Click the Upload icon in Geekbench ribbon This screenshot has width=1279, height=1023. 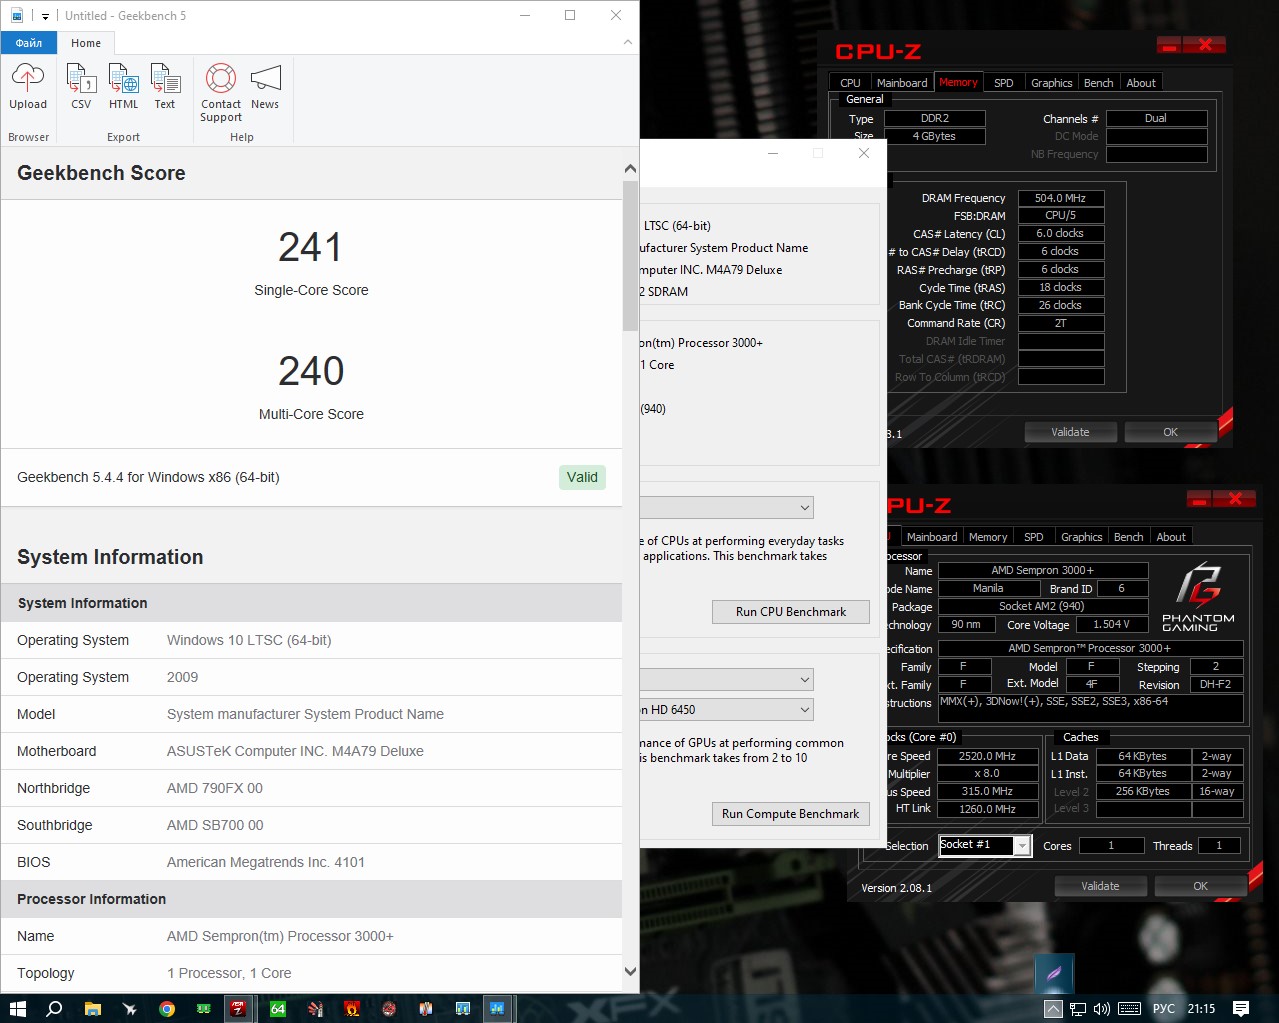click(x=28, y=86)
